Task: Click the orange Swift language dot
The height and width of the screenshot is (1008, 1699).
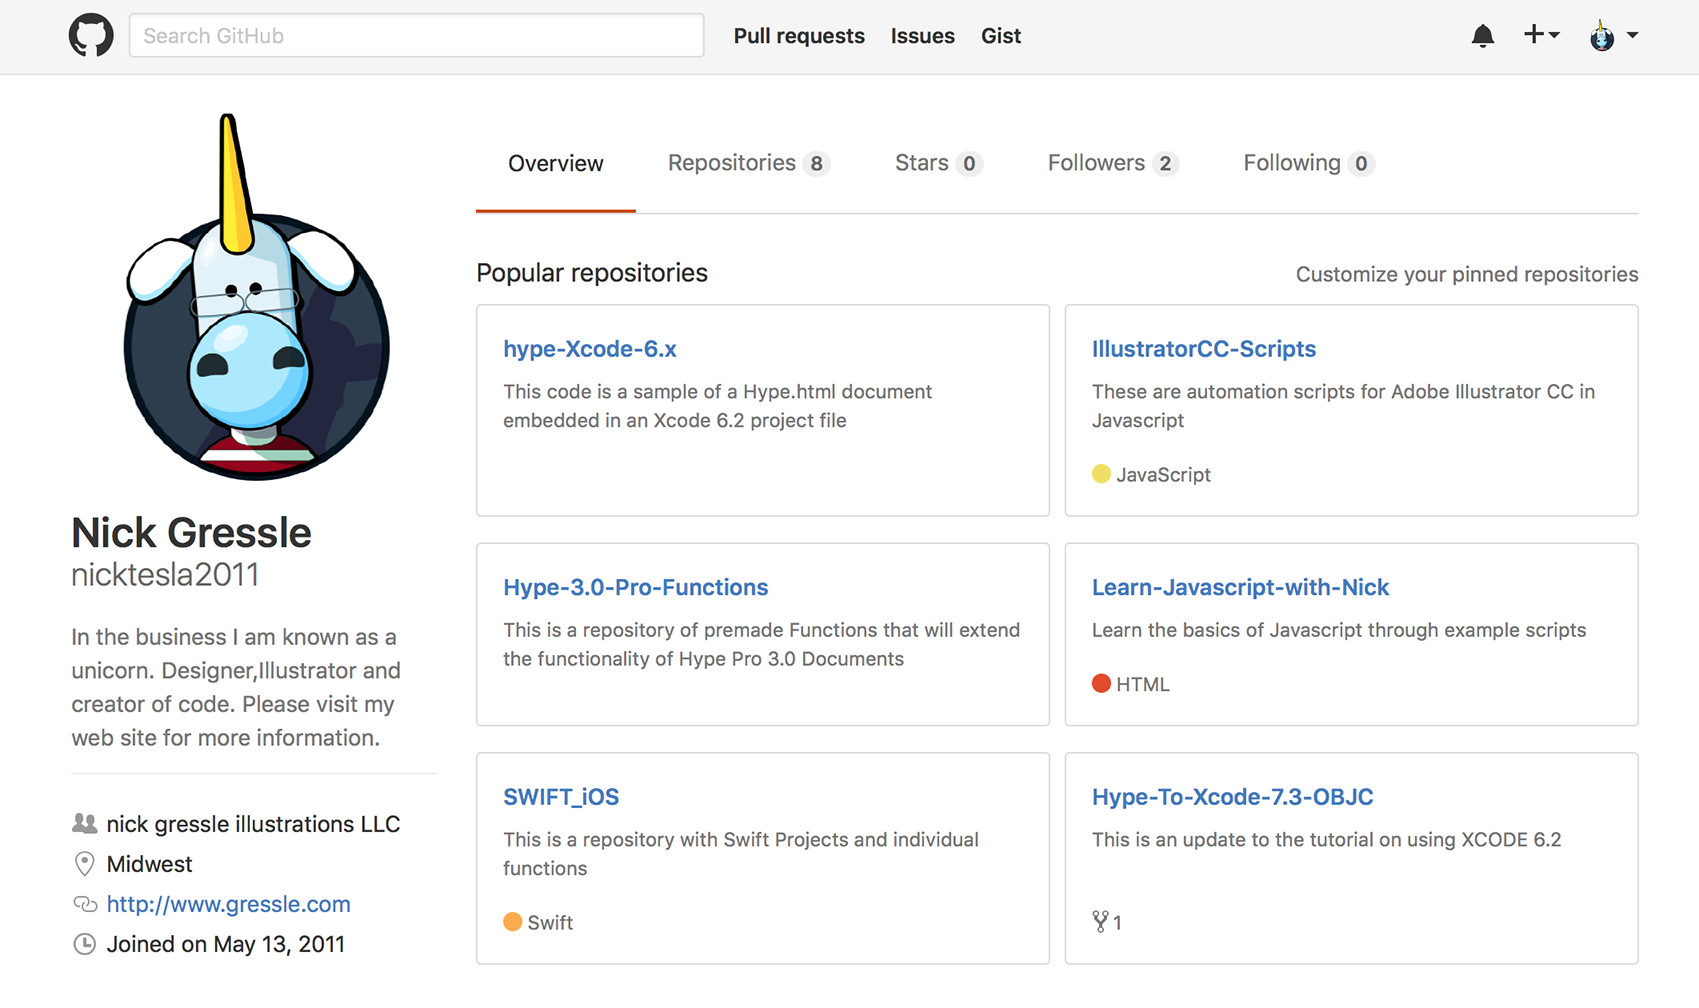Action: coord(512,922)
